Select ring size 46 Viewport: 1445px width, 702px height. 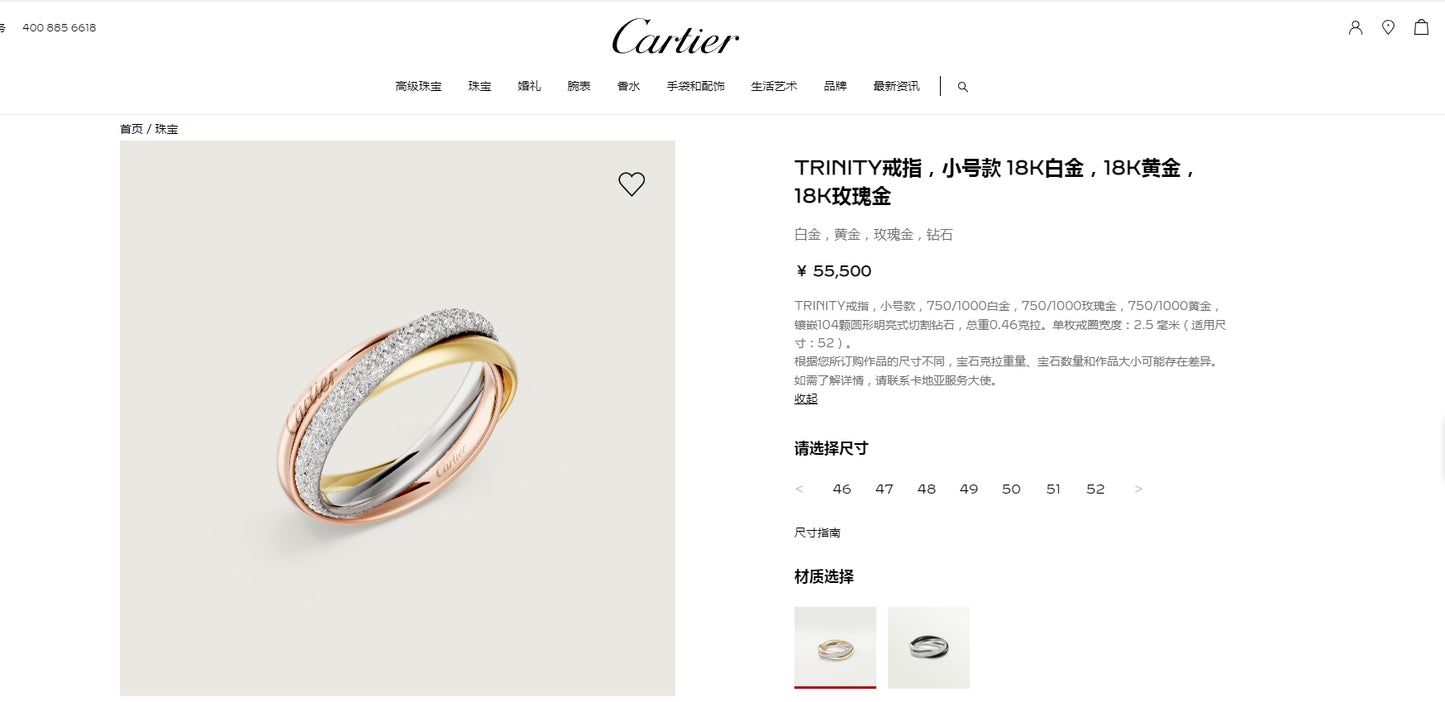tap(842, 489)
